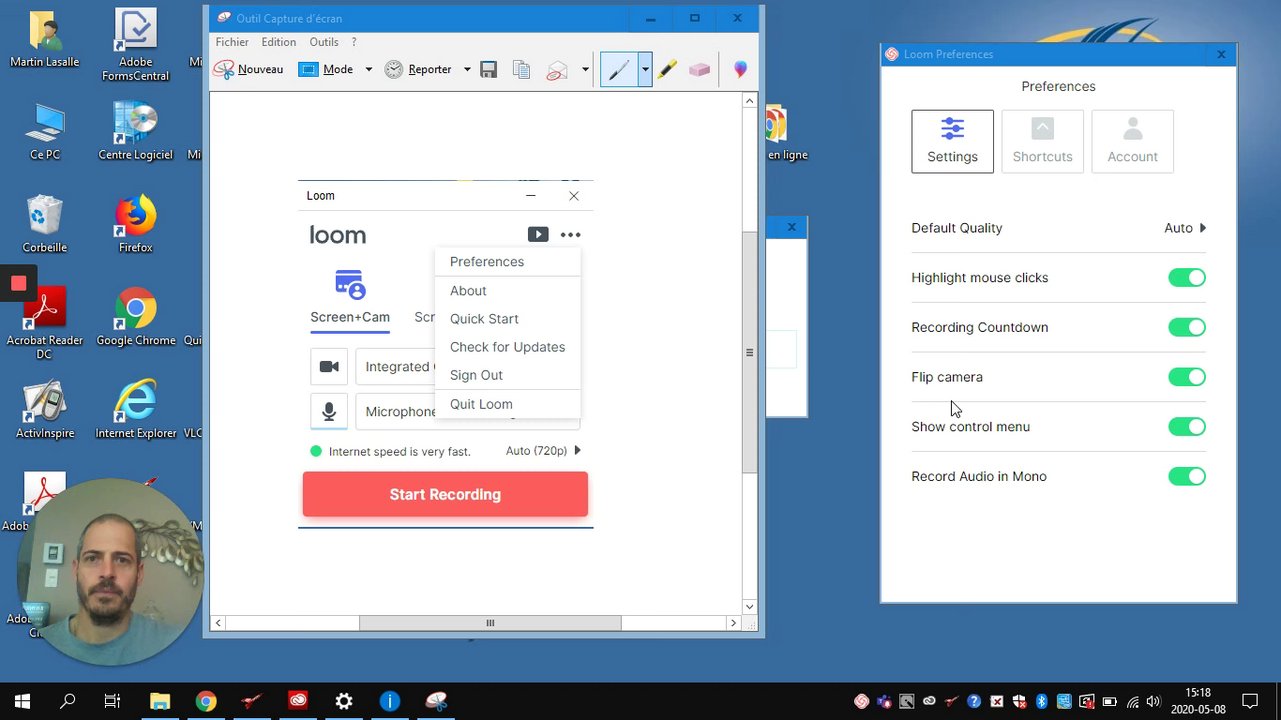Click the Loom video library play icon
The height and width of the screenshot is (720, 1281).
coord(538,234)
